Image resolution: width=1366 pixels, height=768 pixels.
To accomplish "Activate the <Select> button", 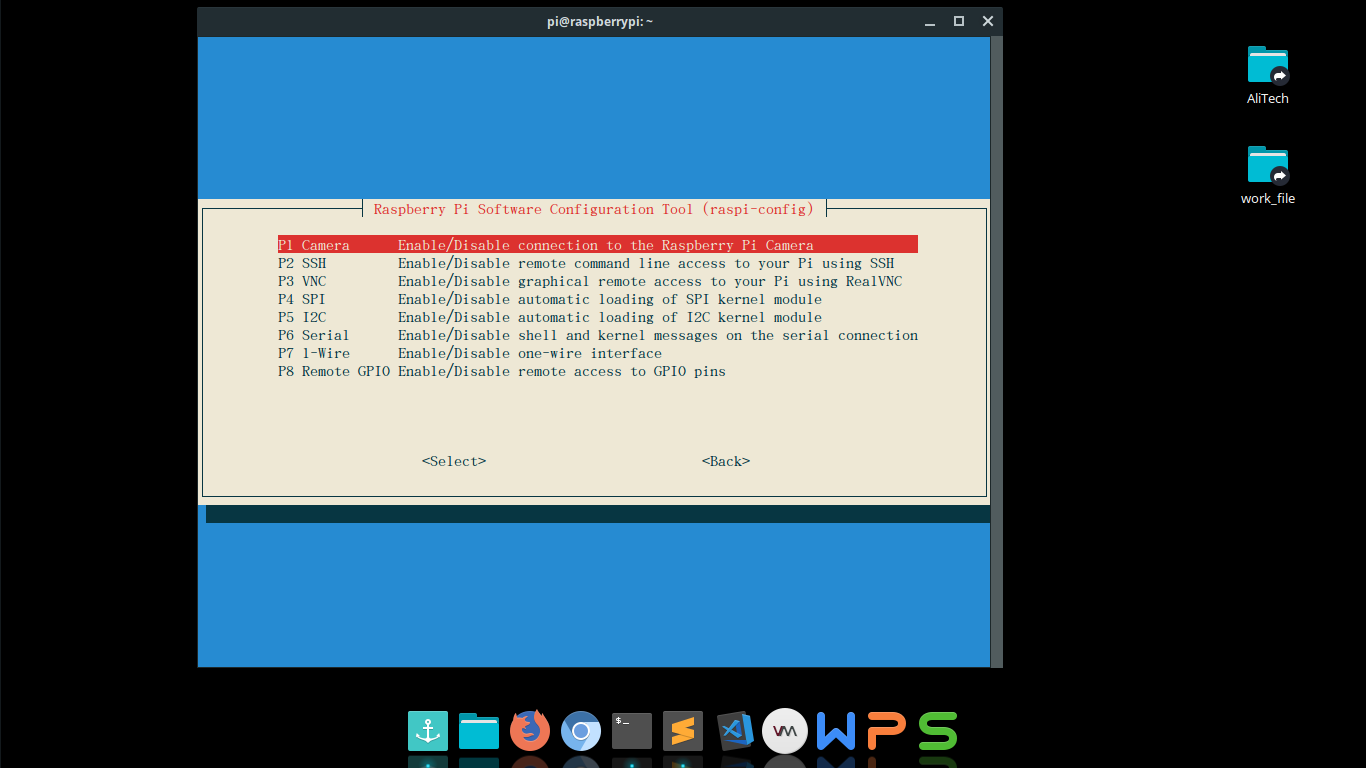I will pyautogui.click(x=454, y=461).
